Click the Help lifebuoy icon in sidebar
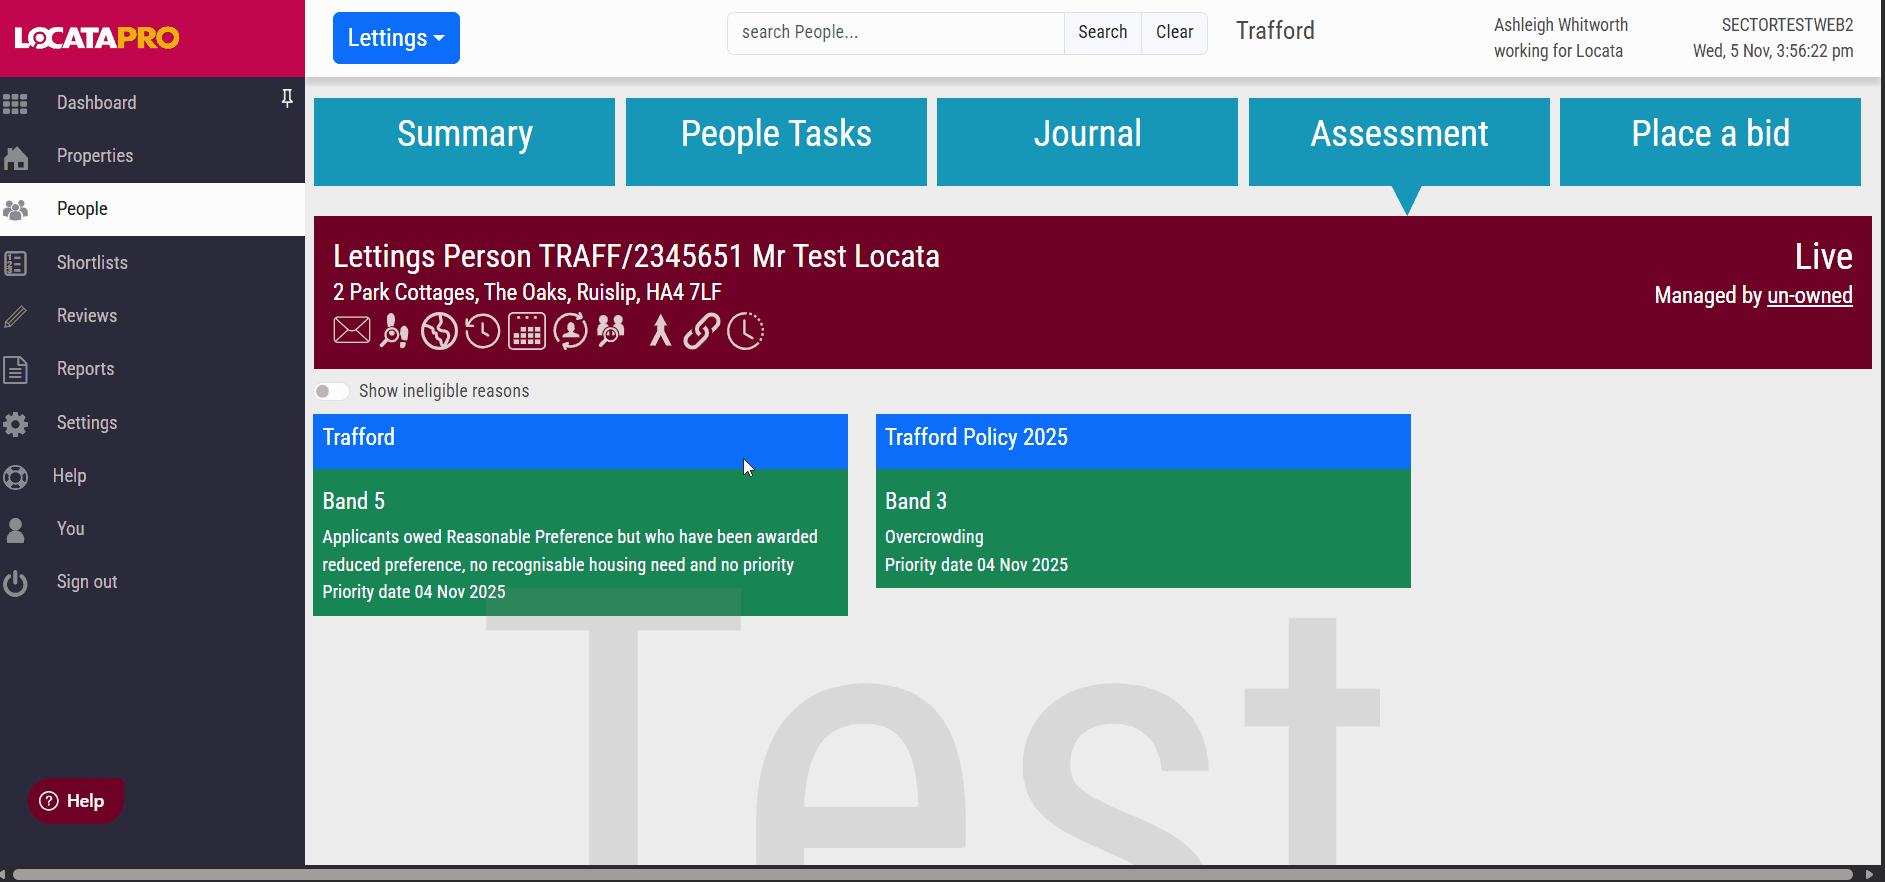 coord(16,477)
